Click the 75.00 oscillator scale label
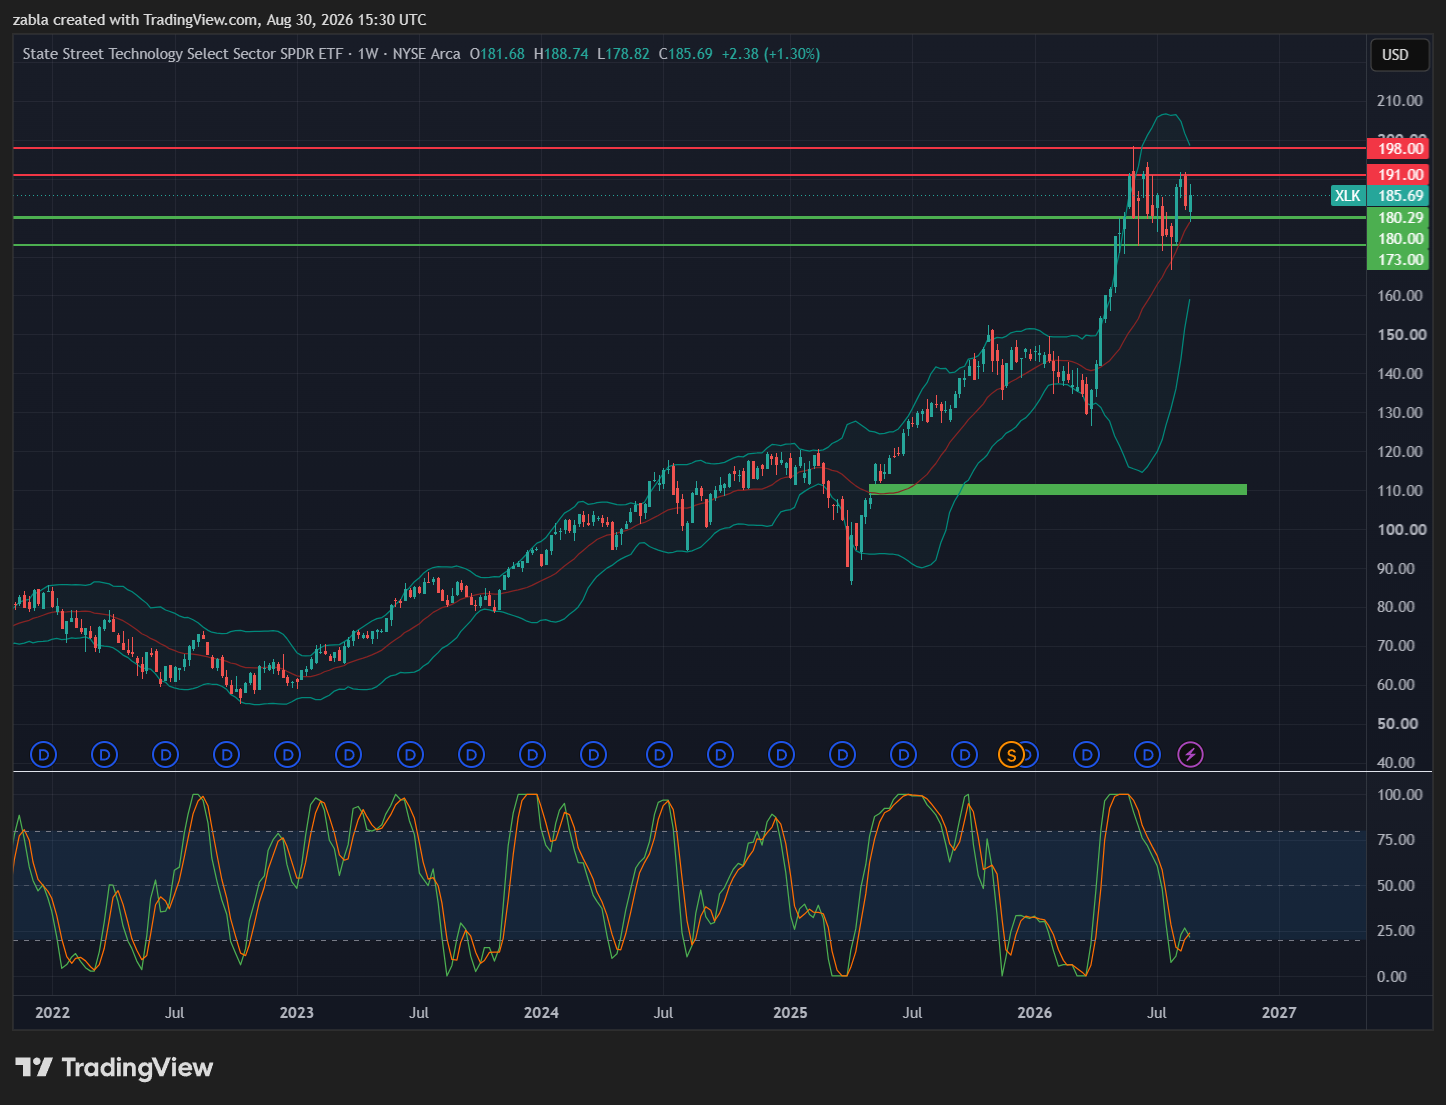The height and width of the screenshot is (1105, 1446). coord(1396,840)
